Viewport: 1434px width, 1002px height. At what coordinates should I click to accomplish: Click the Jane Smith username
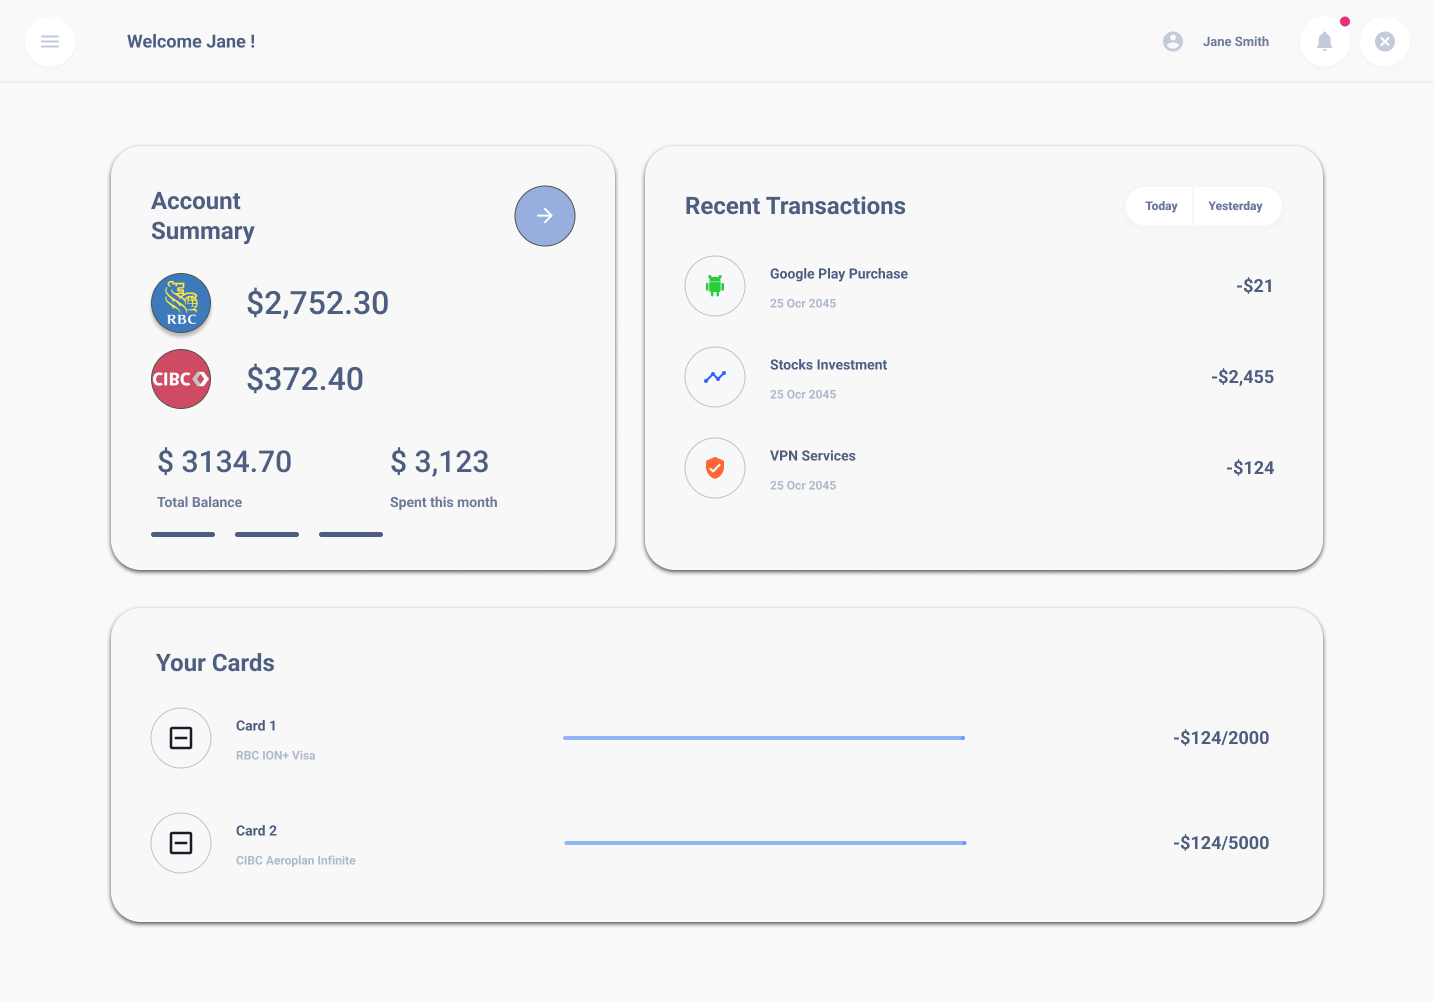click(1236, 42)
